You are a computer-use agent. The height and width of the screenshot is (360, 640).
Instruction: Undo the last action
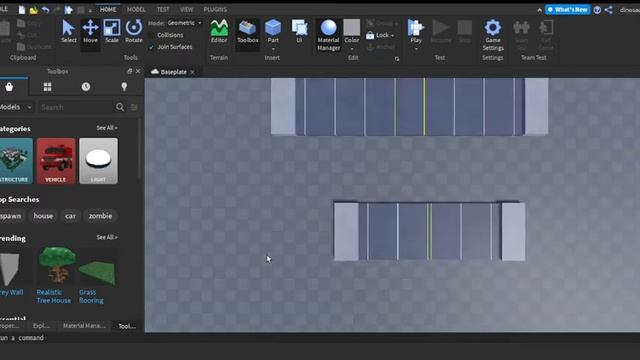point(45,10)
